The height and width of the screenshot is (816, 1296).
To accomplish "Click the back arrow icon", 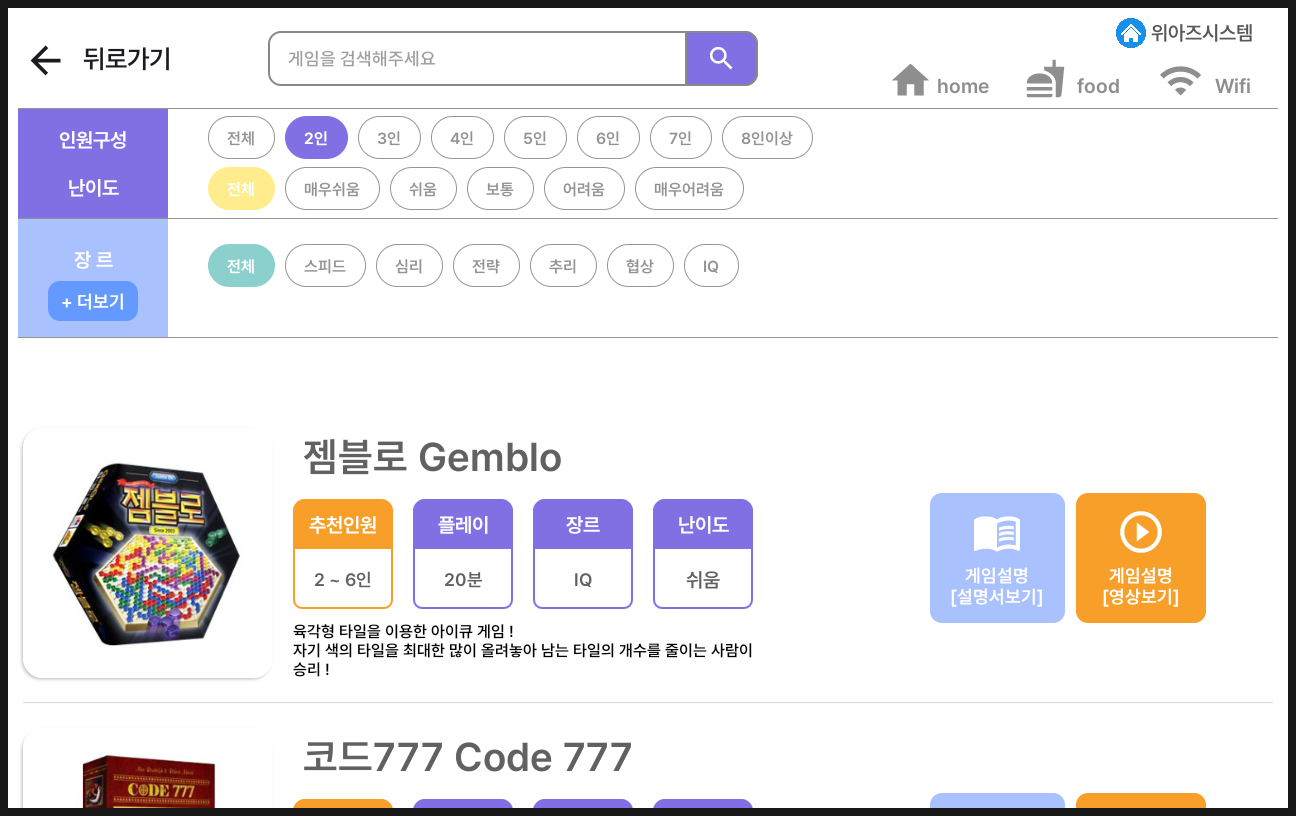I will point(46,60).
